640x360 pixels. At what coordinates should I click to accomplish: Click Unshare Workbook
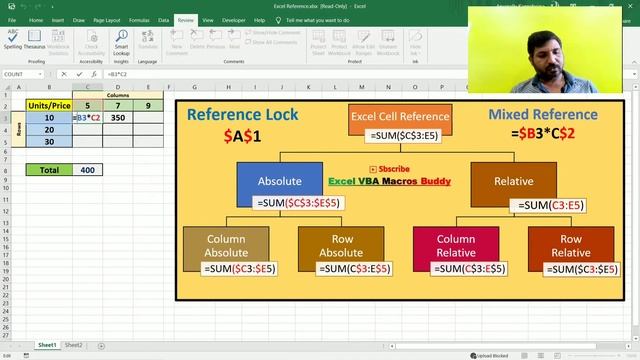coord(388,42)
